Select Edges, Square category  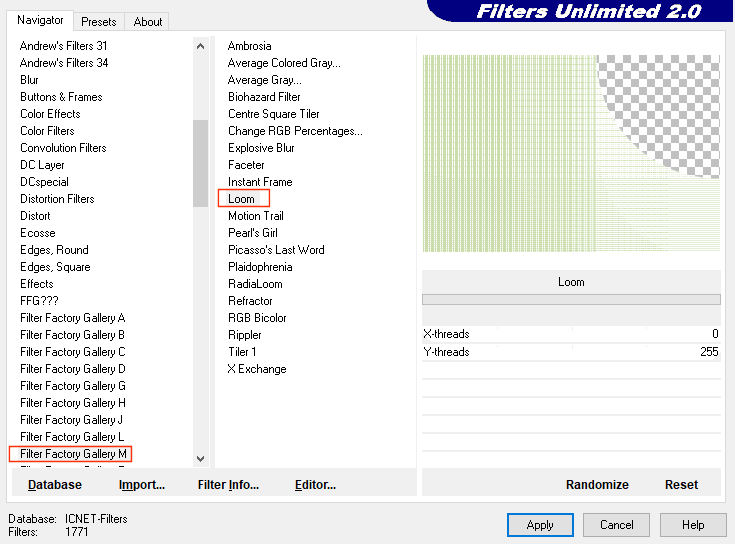[55, 267]
